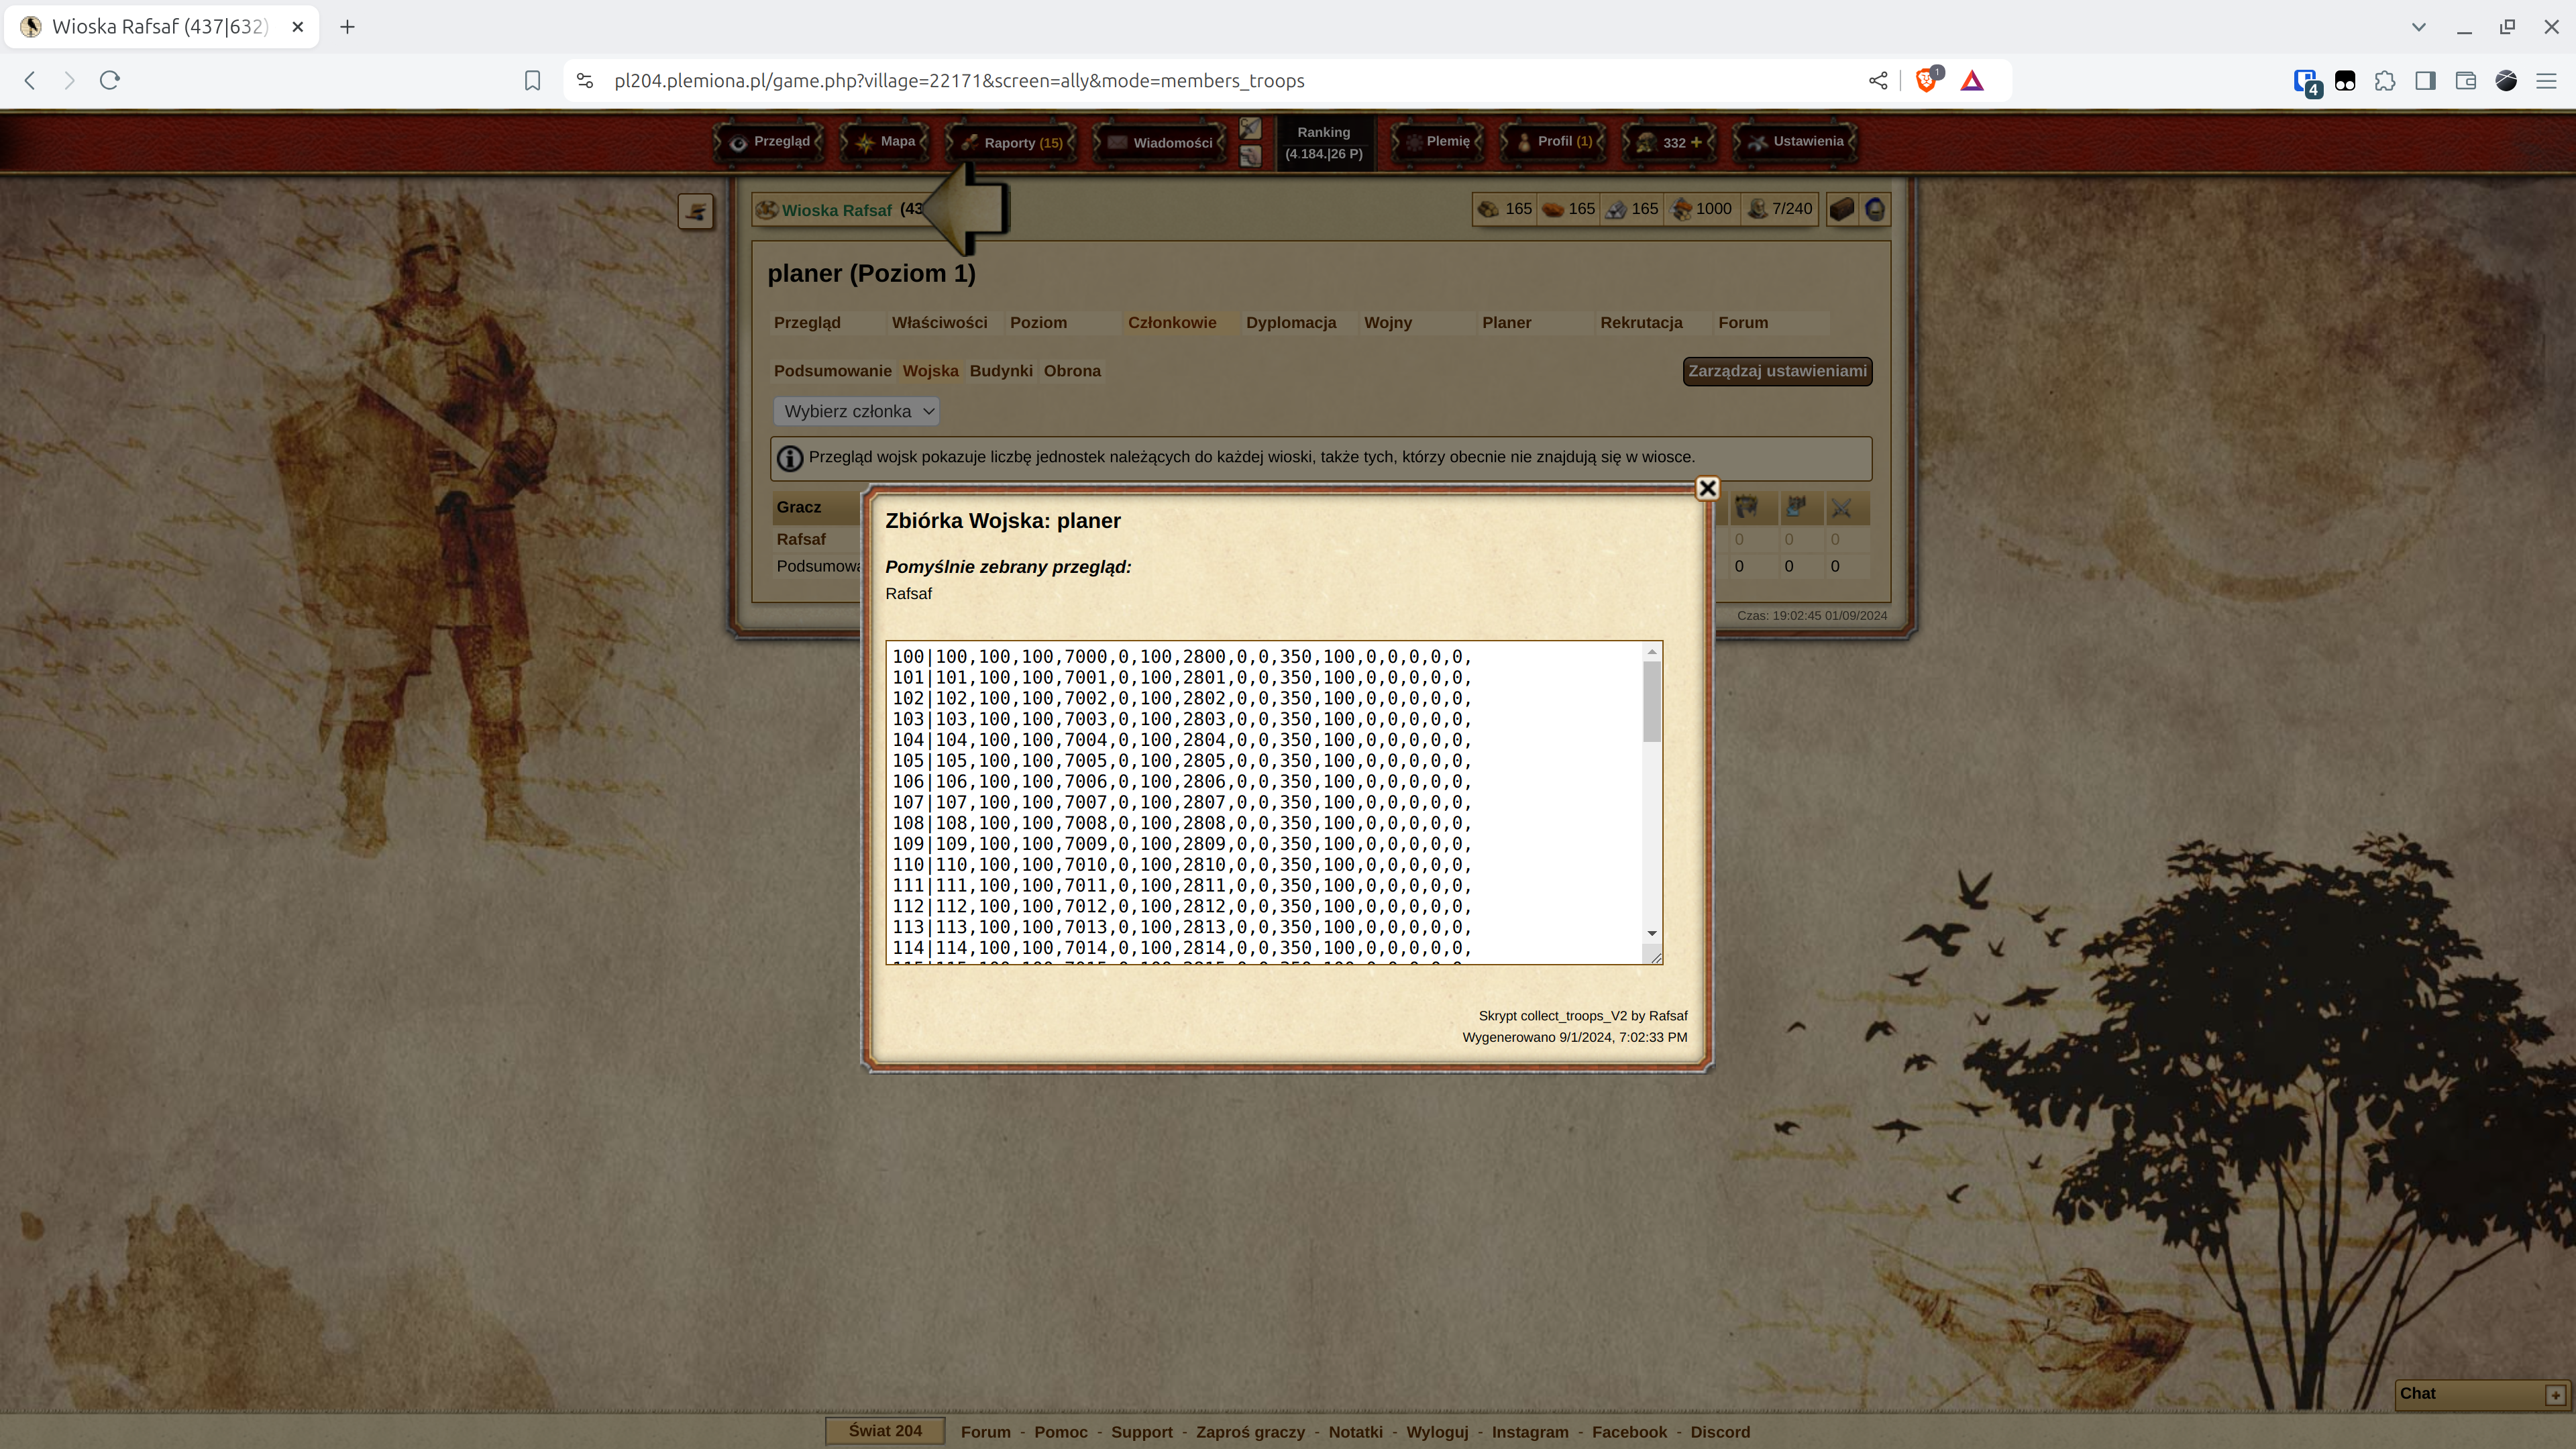
Task: Open the Budynki sub-tab
Action: [x=1000, y=371]
